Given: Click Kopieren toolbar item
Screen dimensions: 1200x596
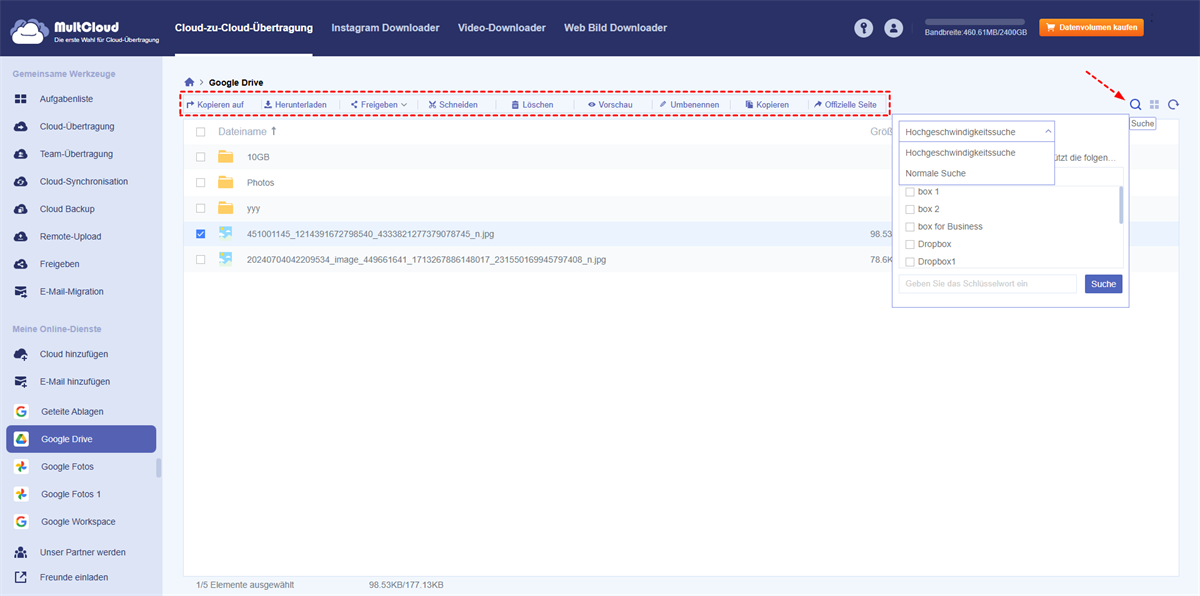Looking at the screenshot, I should click(x=767, y=104).
